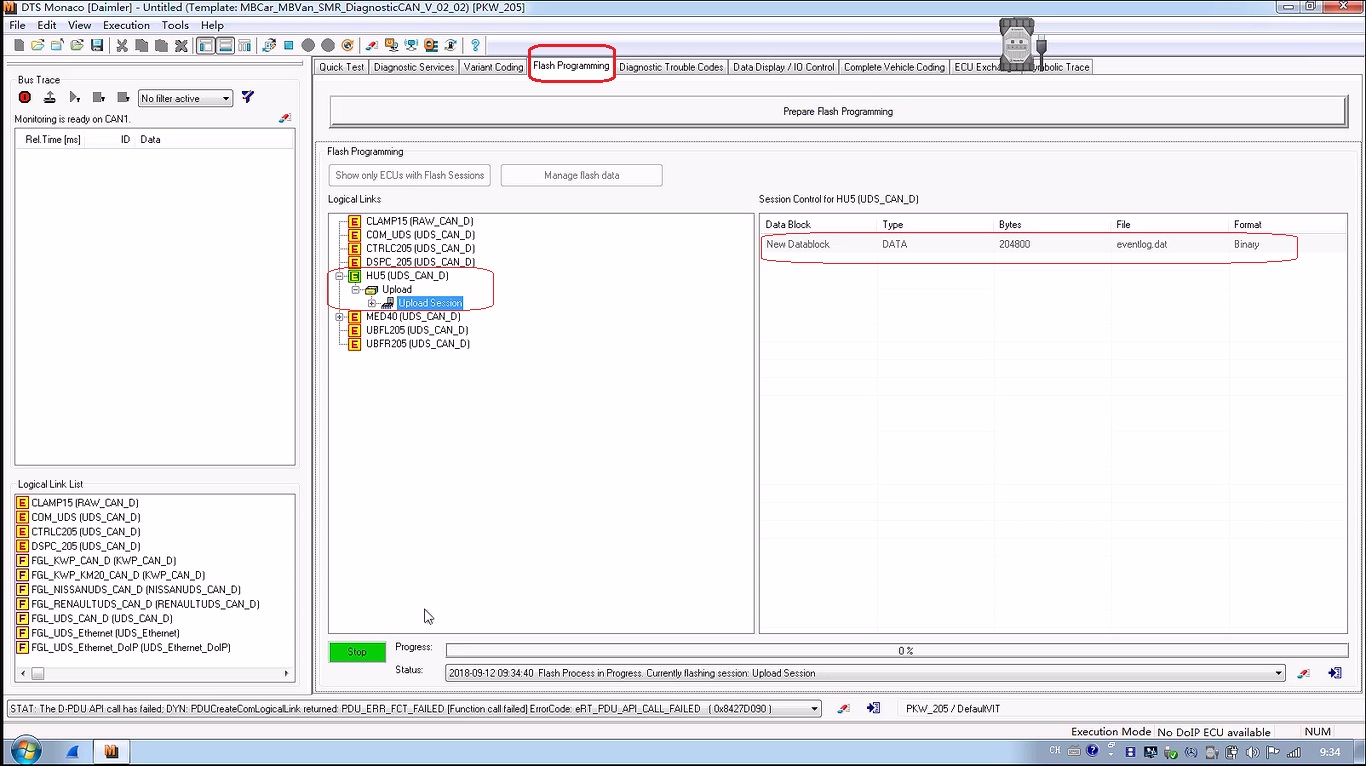Screen dimensions: 1366x766
Task: Toggle the third layout view toolbar button
Action: [x=244, y=45]
